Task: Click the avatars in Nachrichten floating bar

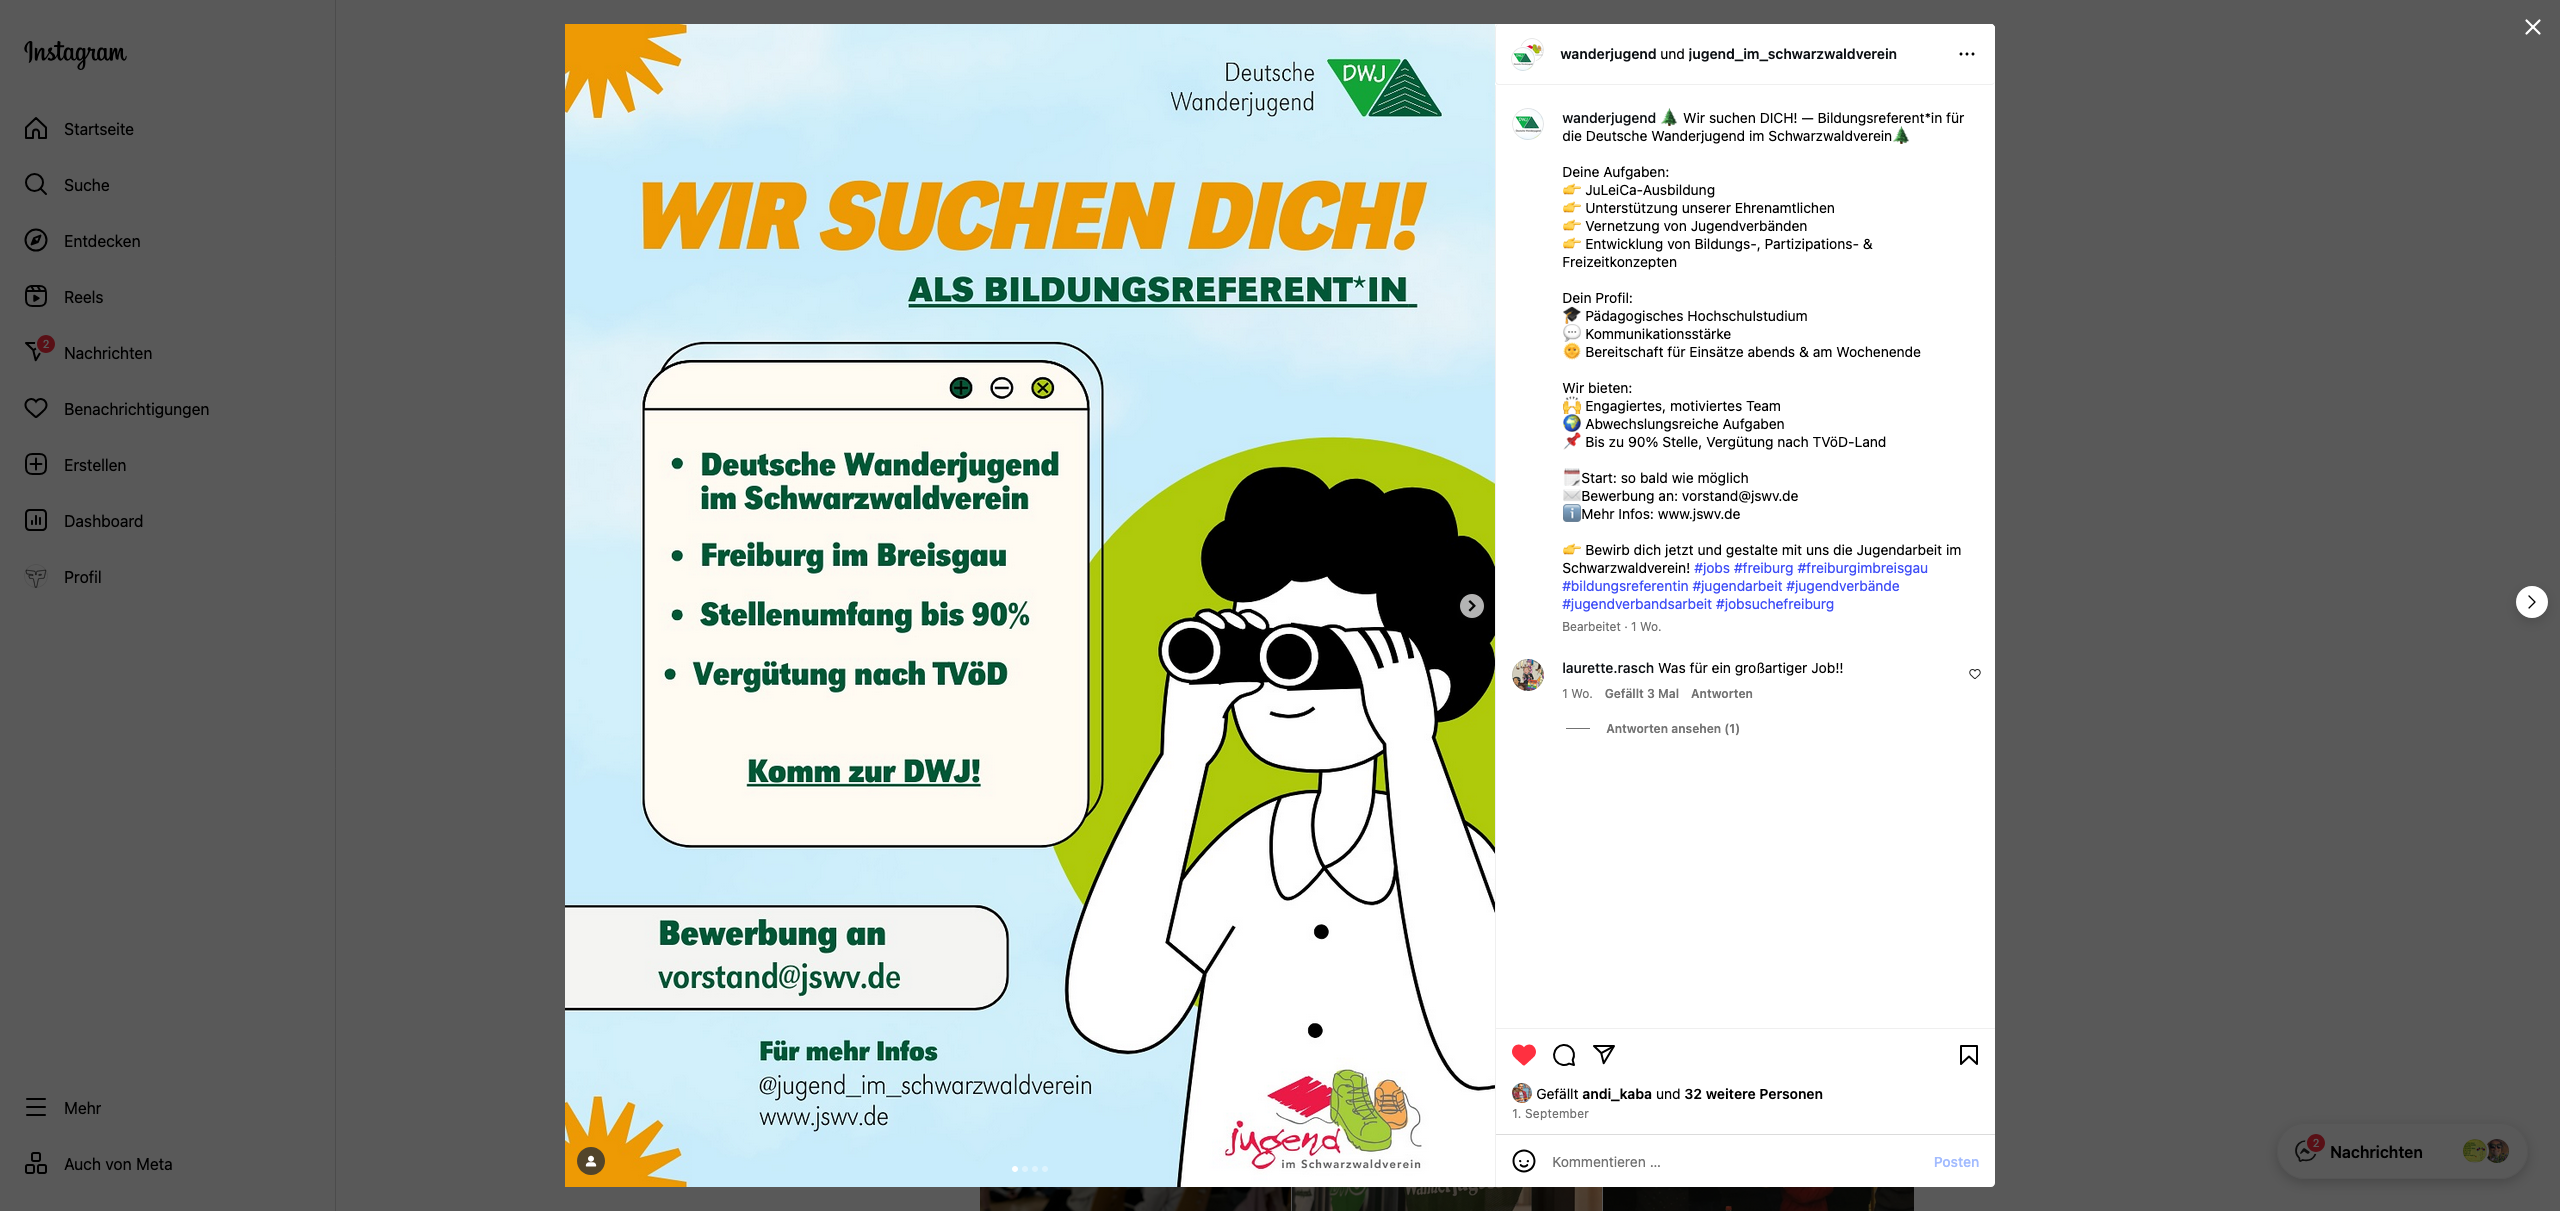Action: (x=2486, y=1151)
